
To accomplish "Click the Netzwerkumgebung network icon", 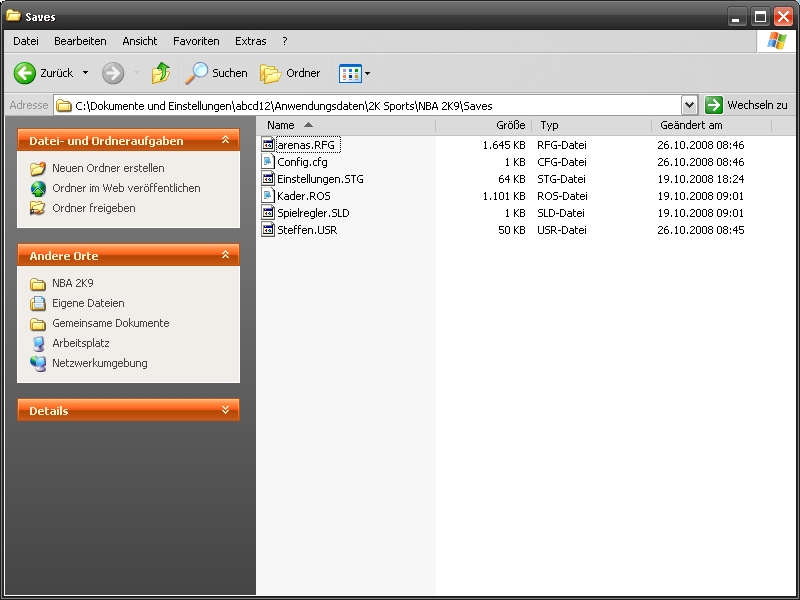I will tap(38, 363).
